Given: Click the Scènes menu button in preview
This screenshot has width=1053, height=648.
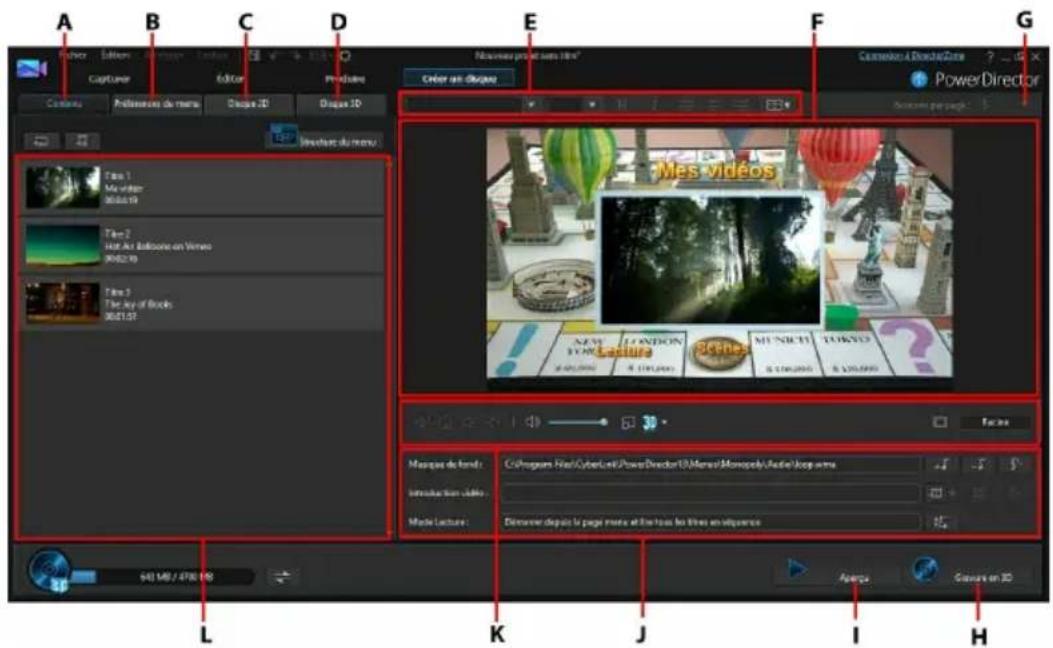Looking at the screenshot, I should (x=721, y=350).
